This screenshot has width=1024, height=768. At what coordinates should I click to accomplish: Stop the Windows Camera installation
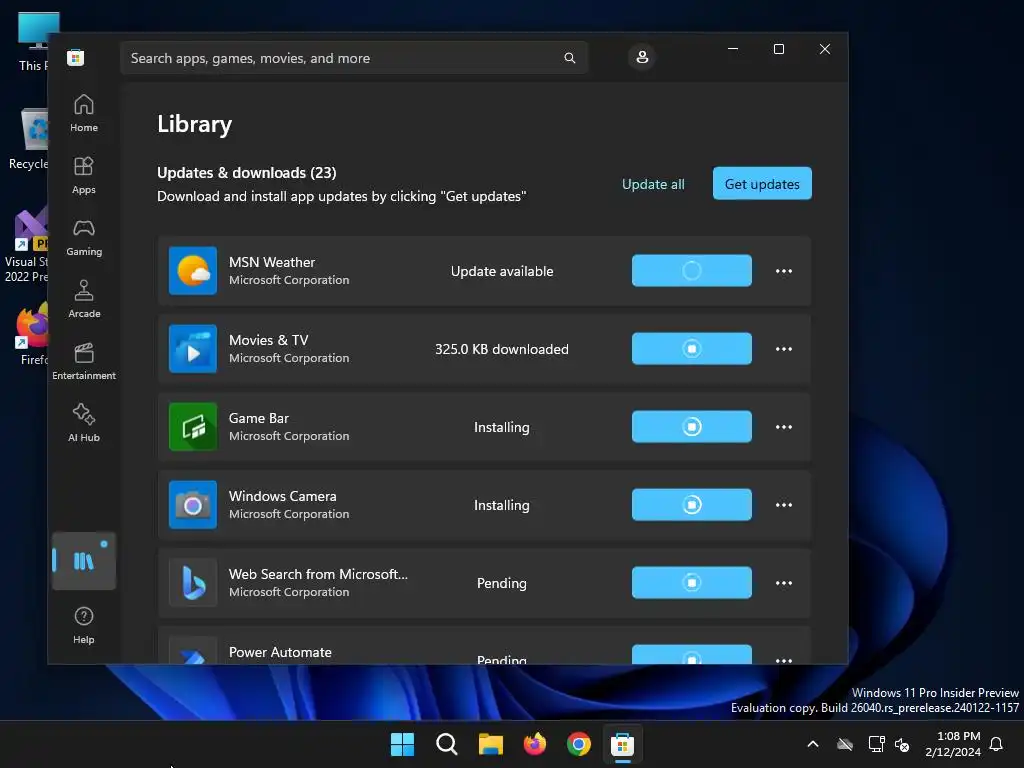tap(692, 505)
